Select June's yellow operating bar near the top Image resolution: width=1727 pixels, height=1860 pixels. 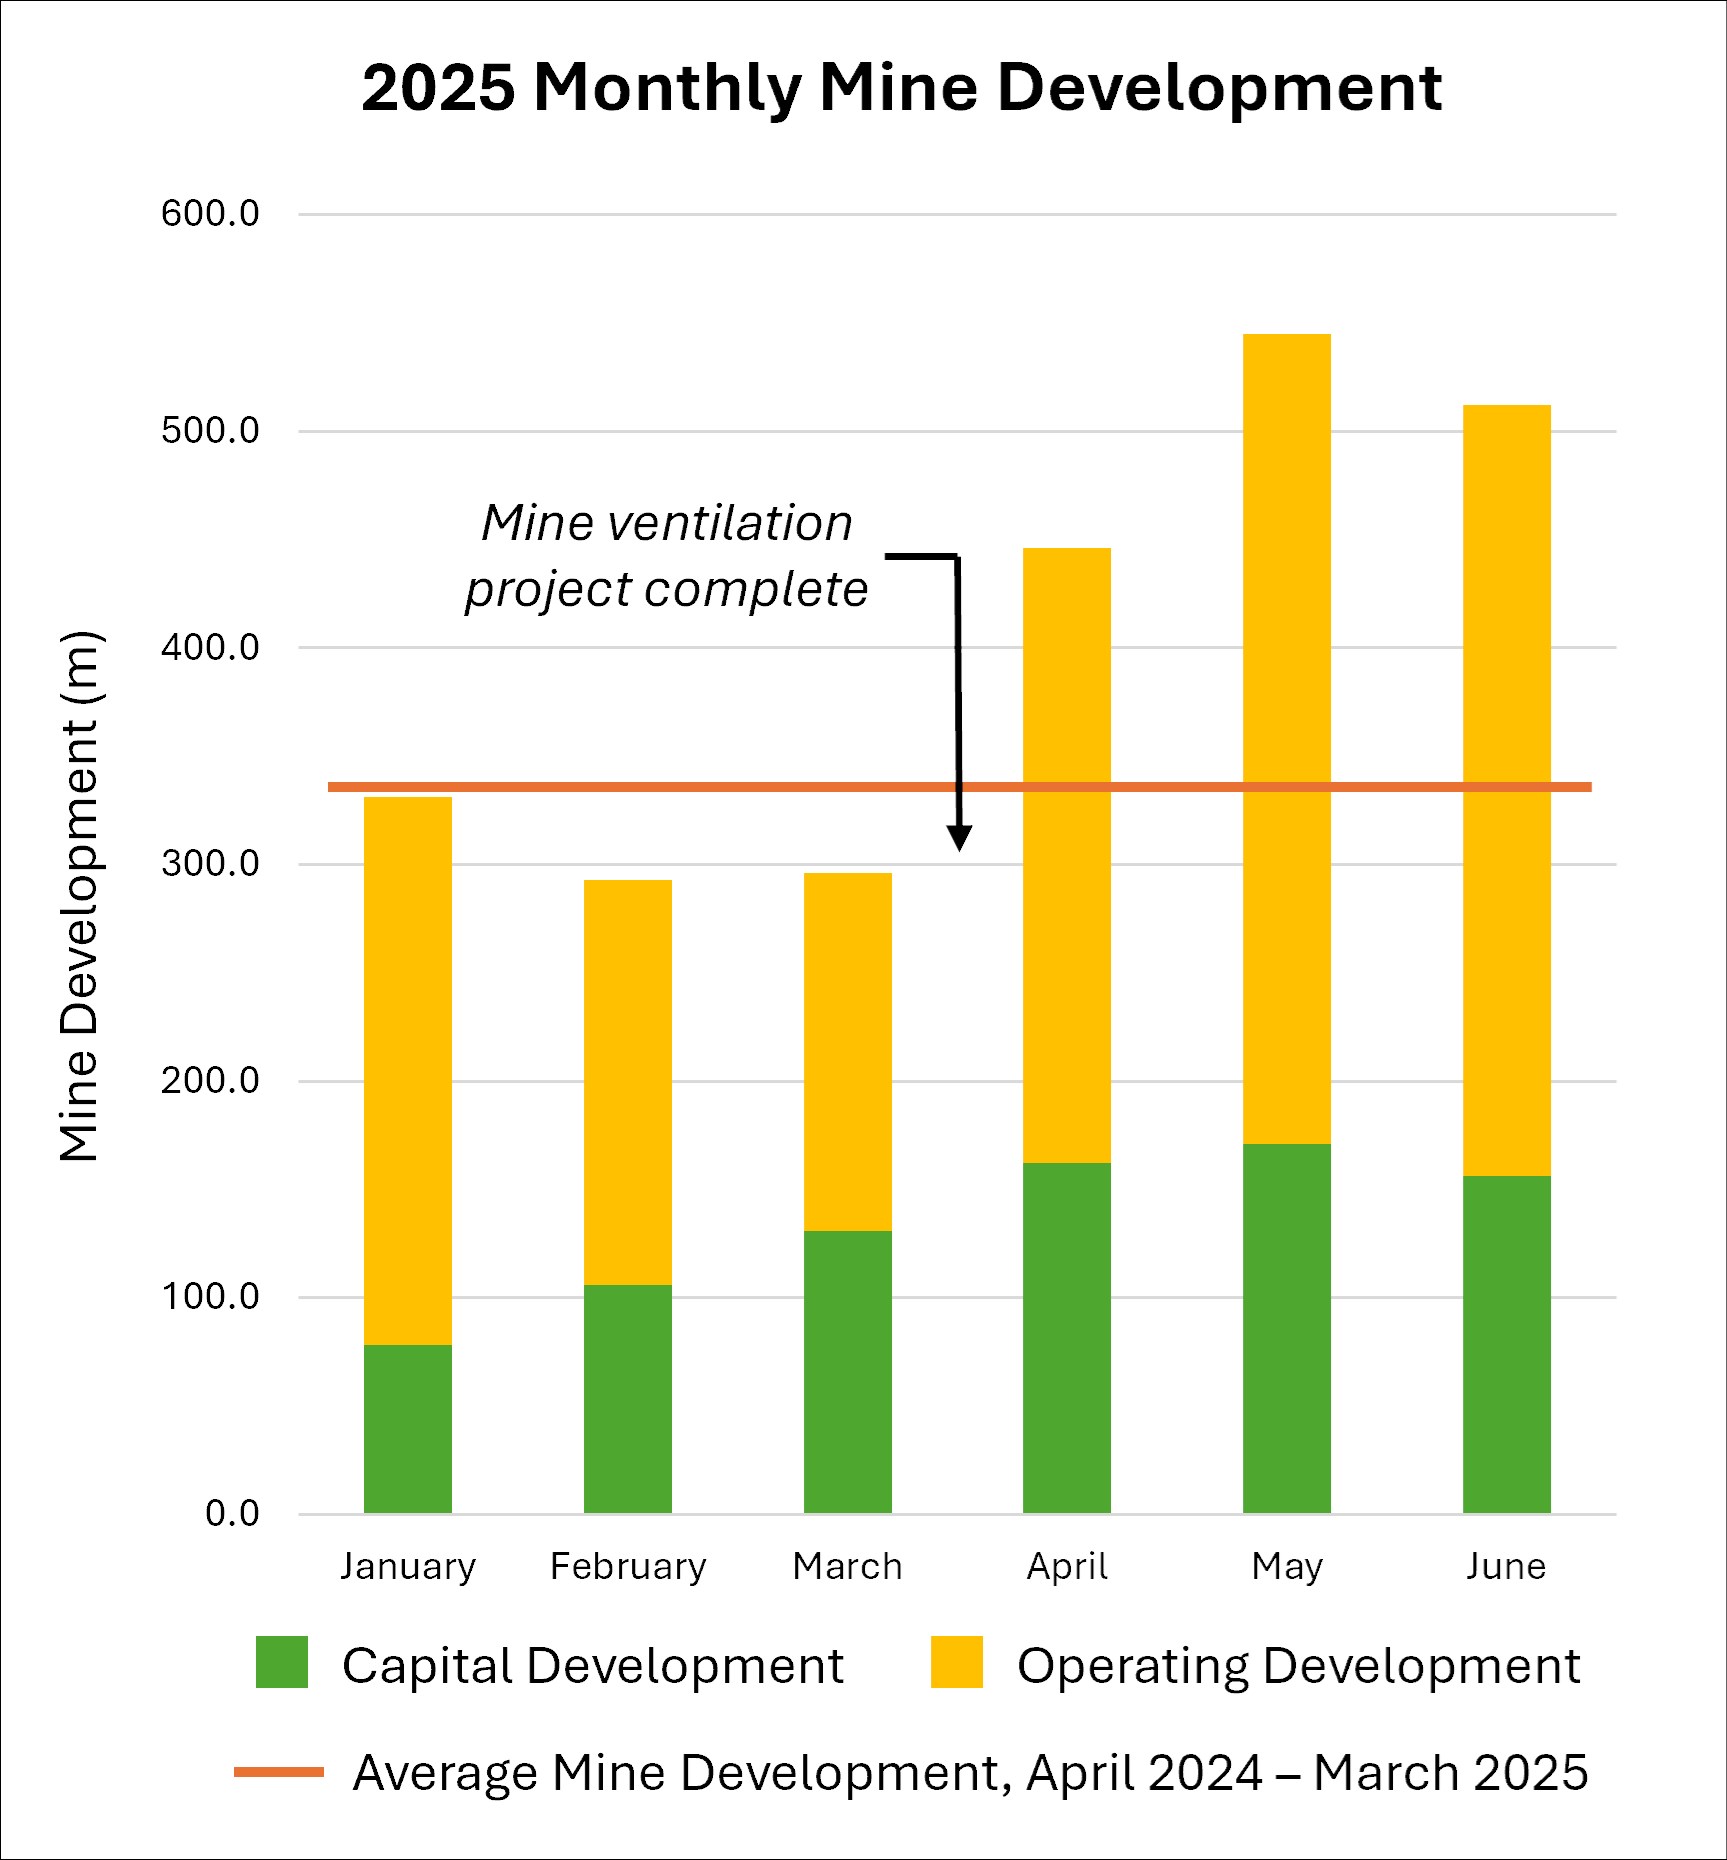coord(1507,450)
